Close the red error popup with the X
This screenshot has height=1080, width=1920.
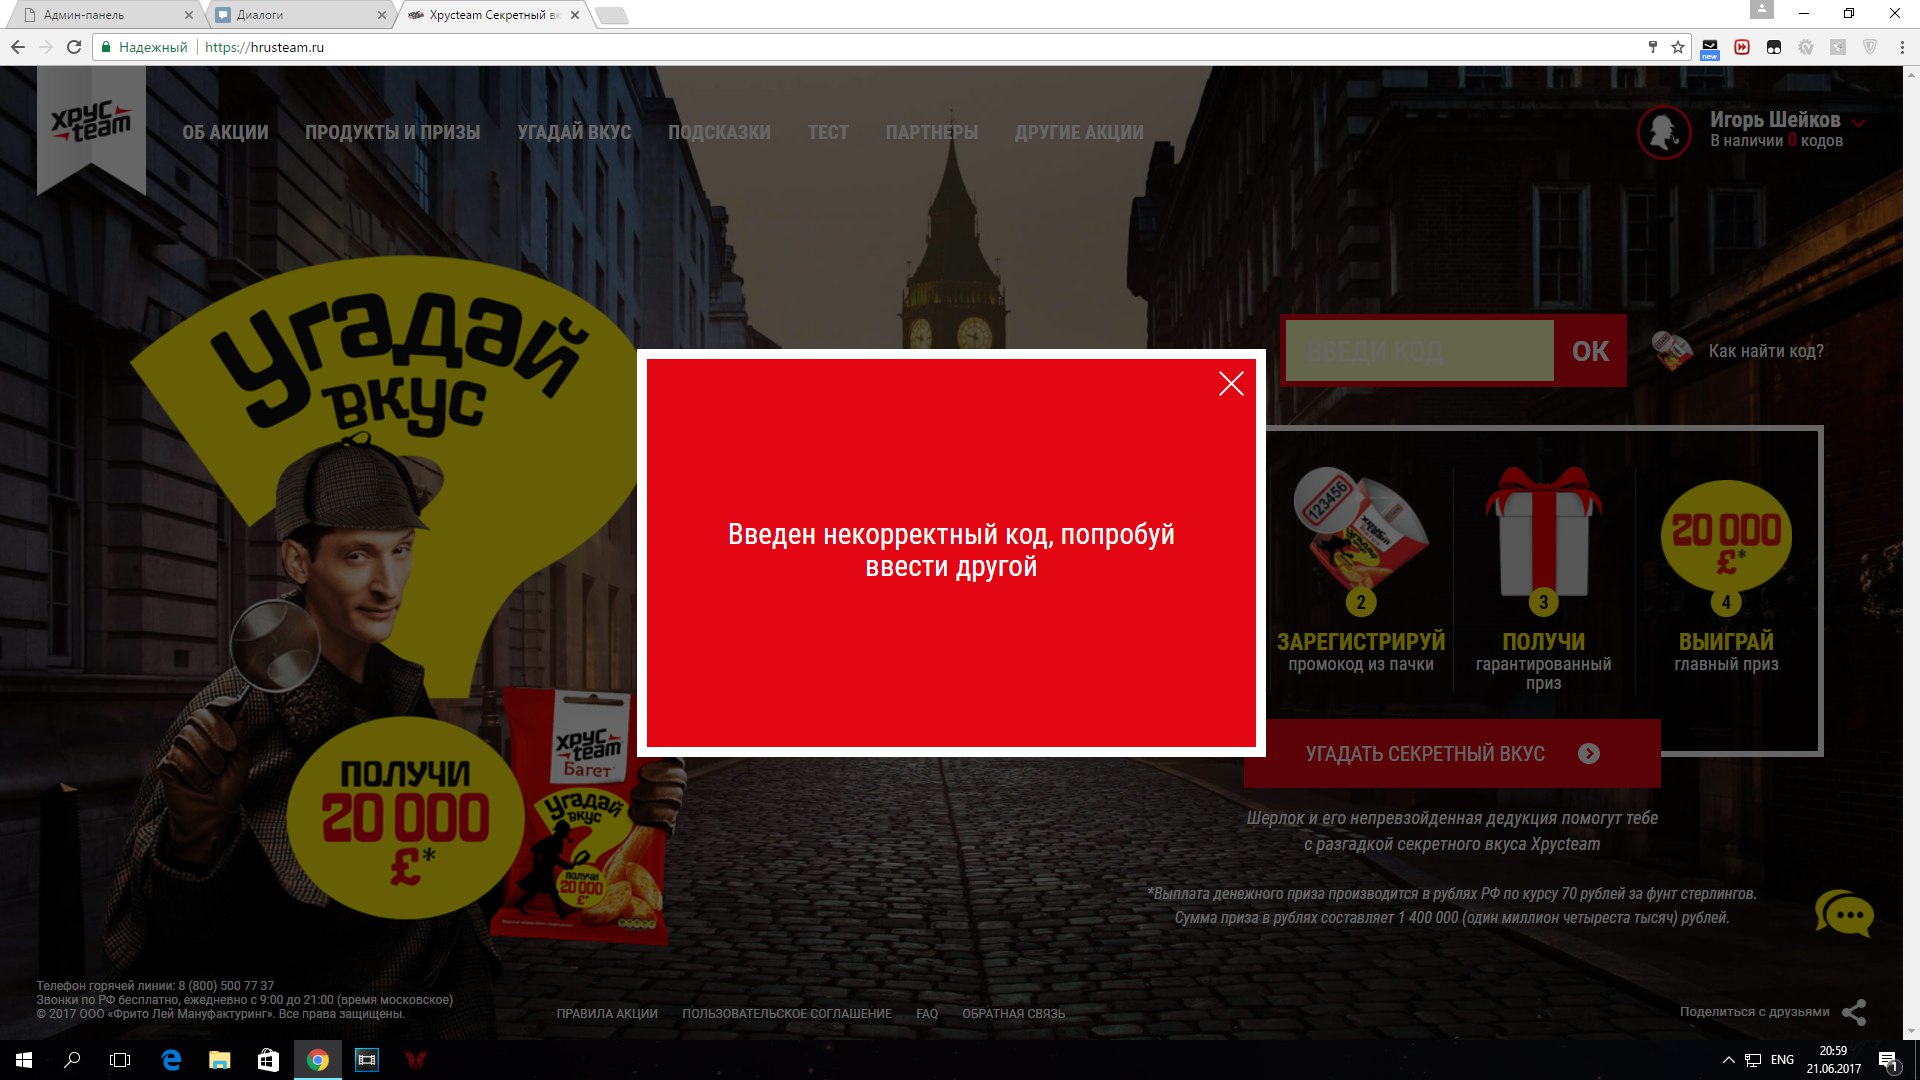(1231, 384)
